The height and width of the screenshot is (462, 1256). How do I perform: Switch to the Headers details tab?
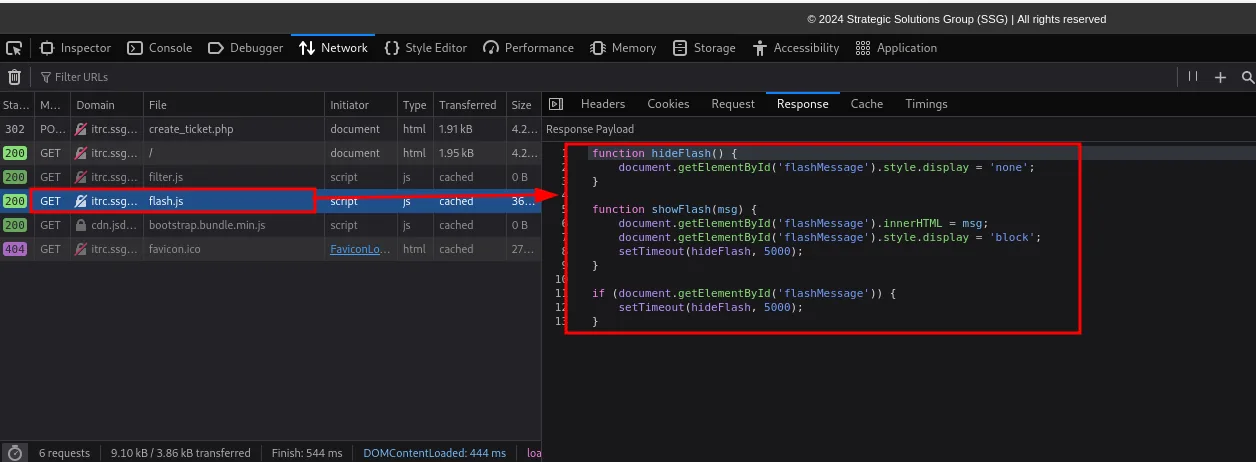(603, 104)
